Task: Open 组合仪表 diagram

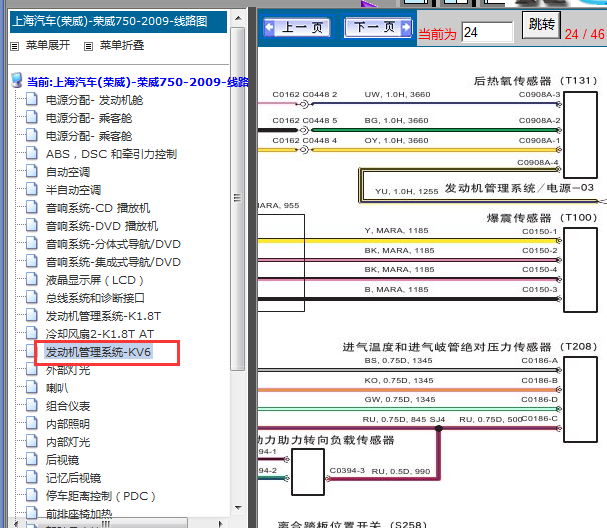Action: 68,406
